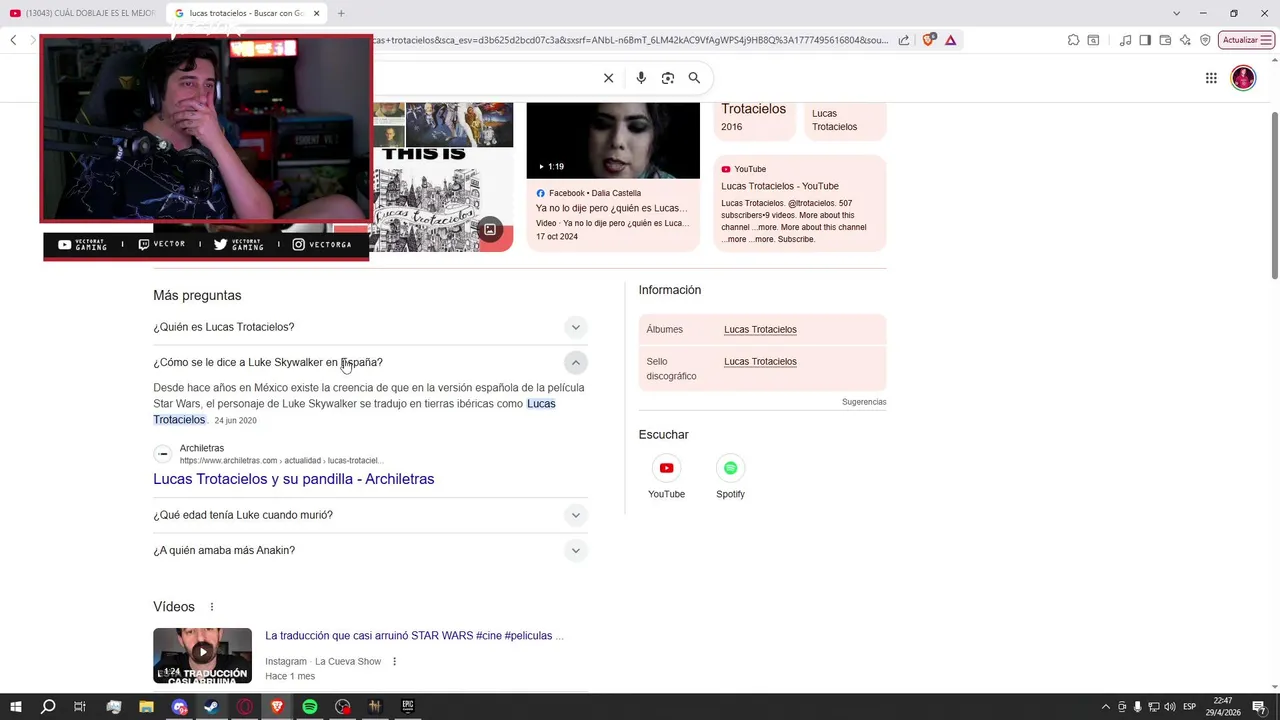Image resolution: width=1280 pixels, height=720 pixels.
Task: Open the browser extensions puzzle icon
Action: coord(1073,40)
